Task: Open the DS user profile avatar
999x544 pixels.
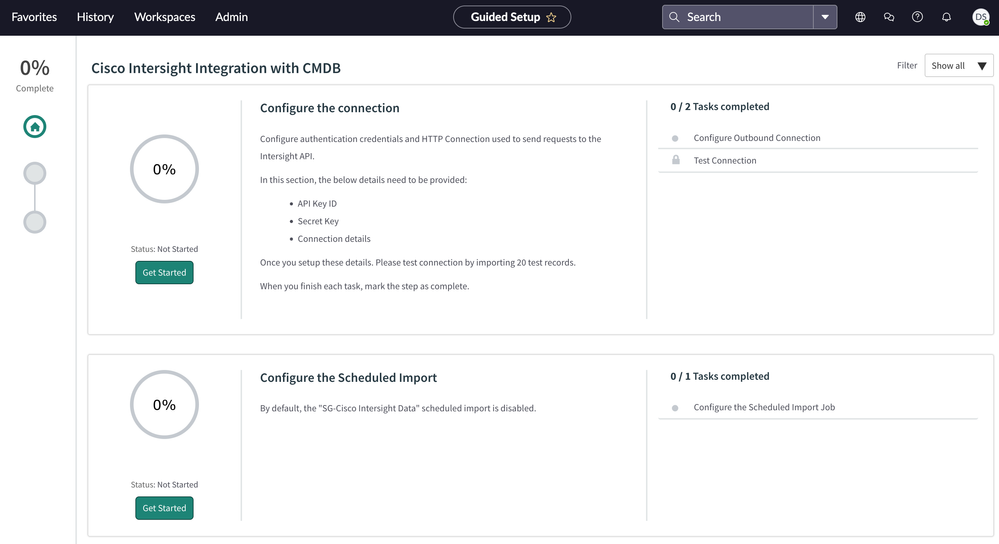Action: tap(981, 17)
